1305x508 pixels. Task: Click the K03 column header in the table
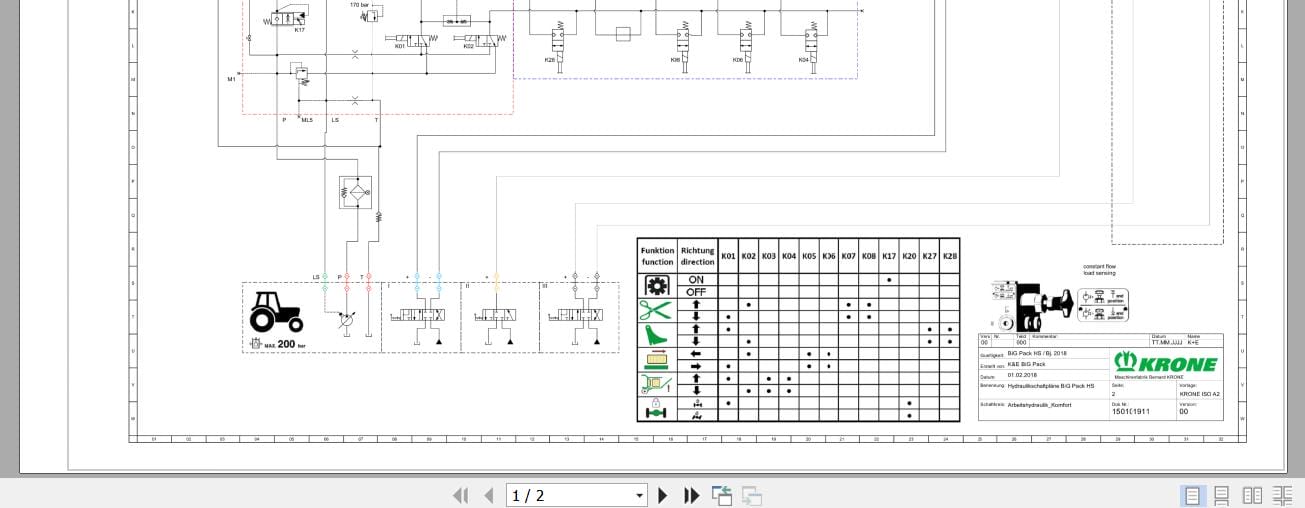click(768, 256)
